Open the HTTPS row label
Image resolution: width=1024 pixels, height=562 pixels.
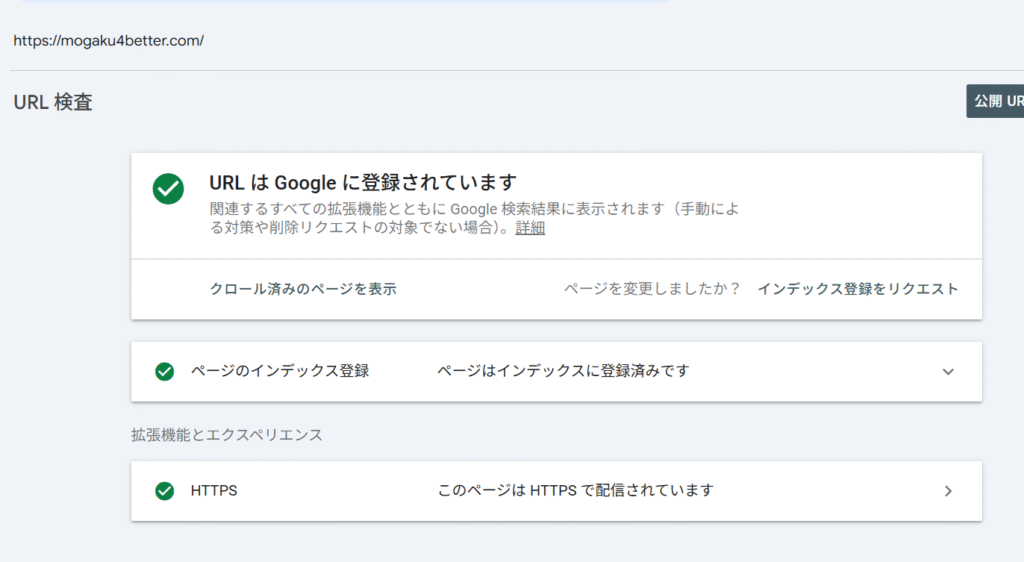[214, 491]
